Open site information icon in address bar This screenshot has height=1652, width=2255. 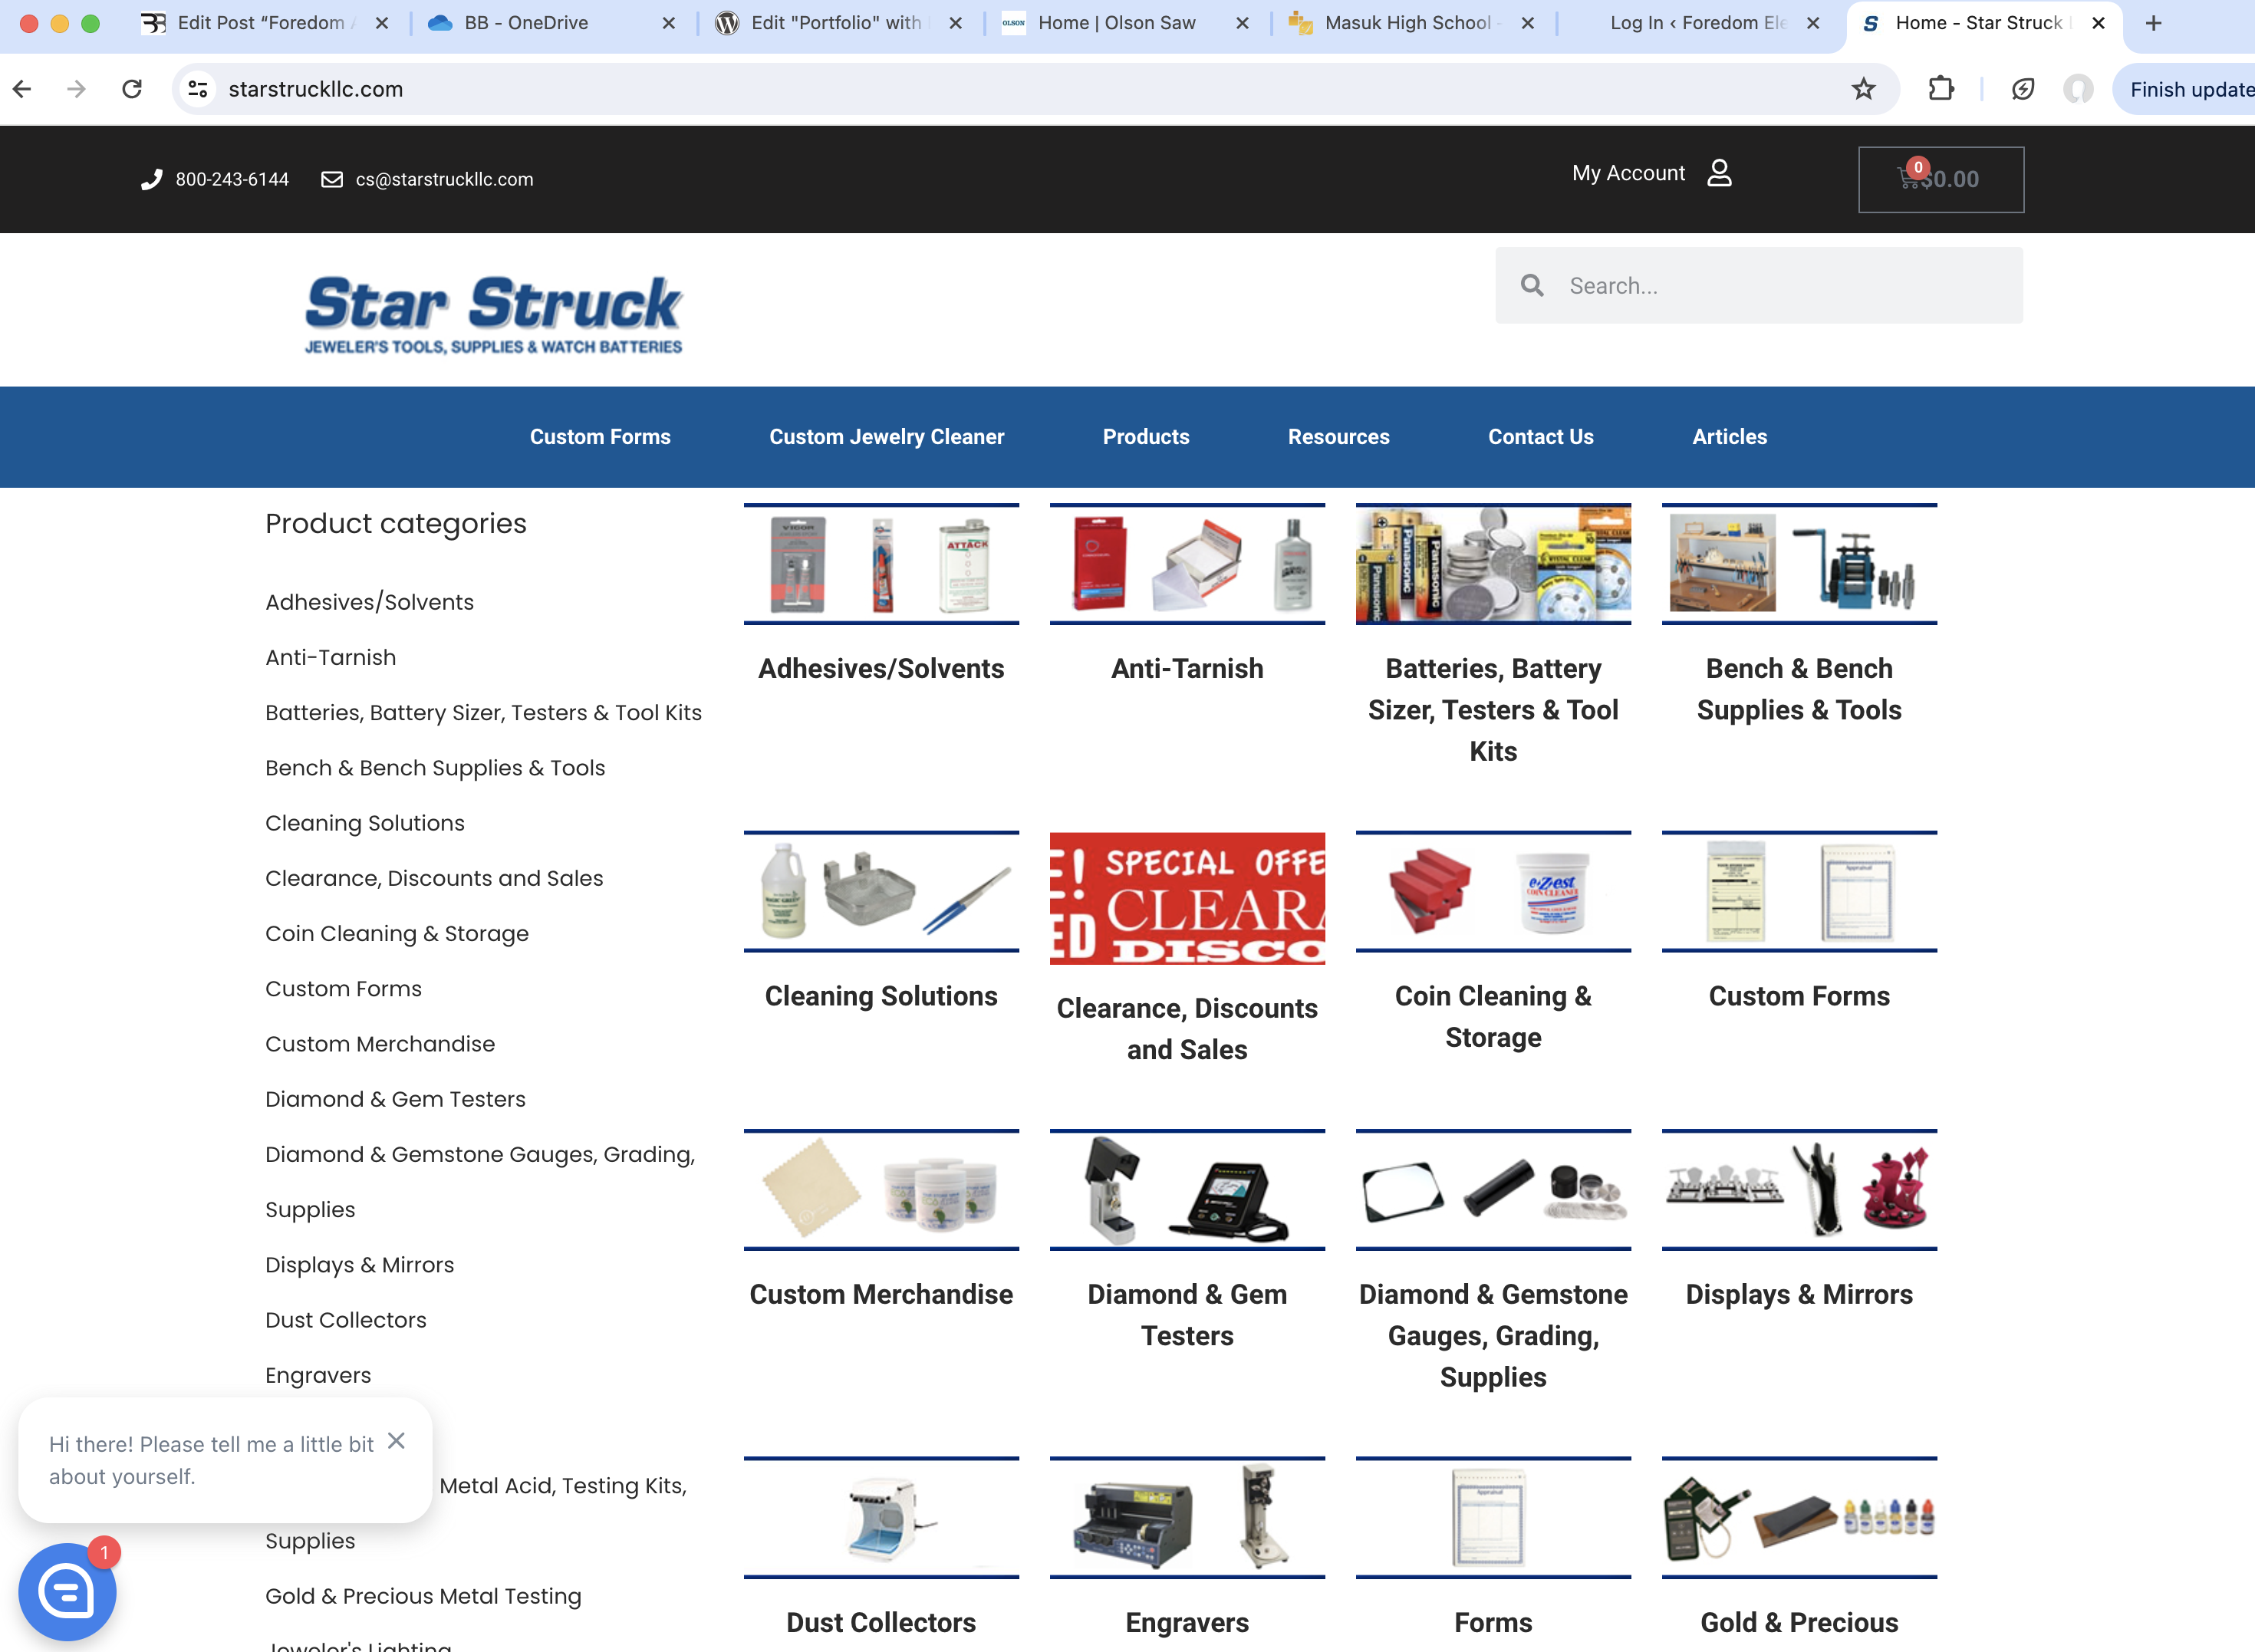[198, 89]
